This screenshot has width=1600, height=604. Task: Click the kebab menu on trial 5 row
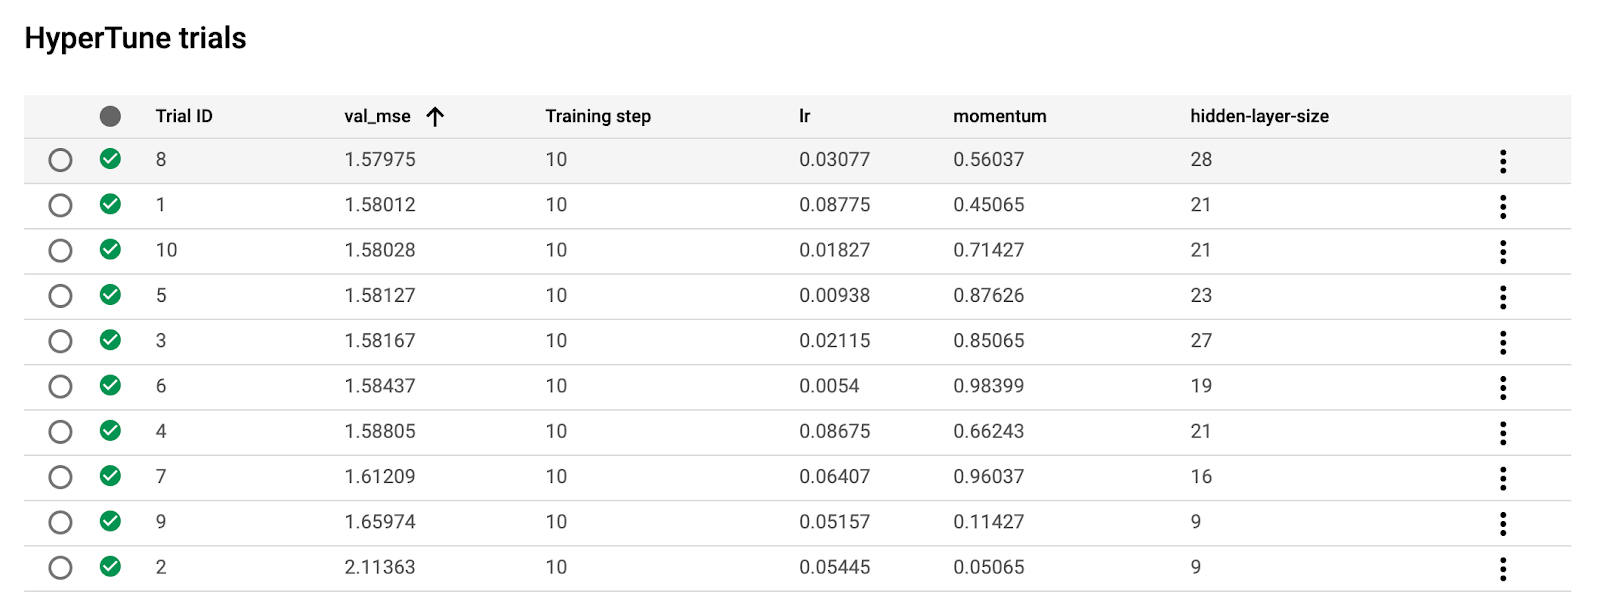(1502, 297)
